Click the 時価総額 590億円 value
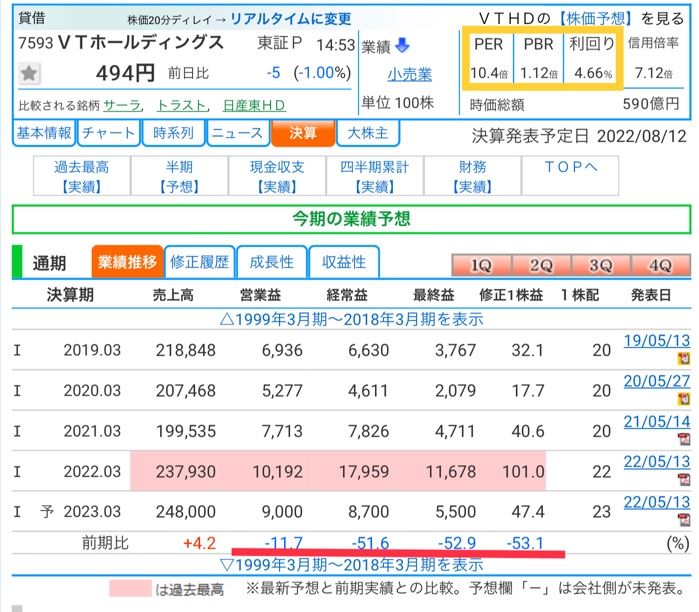The width and height of the screenshot is (699, 612). tap(651, 104)
